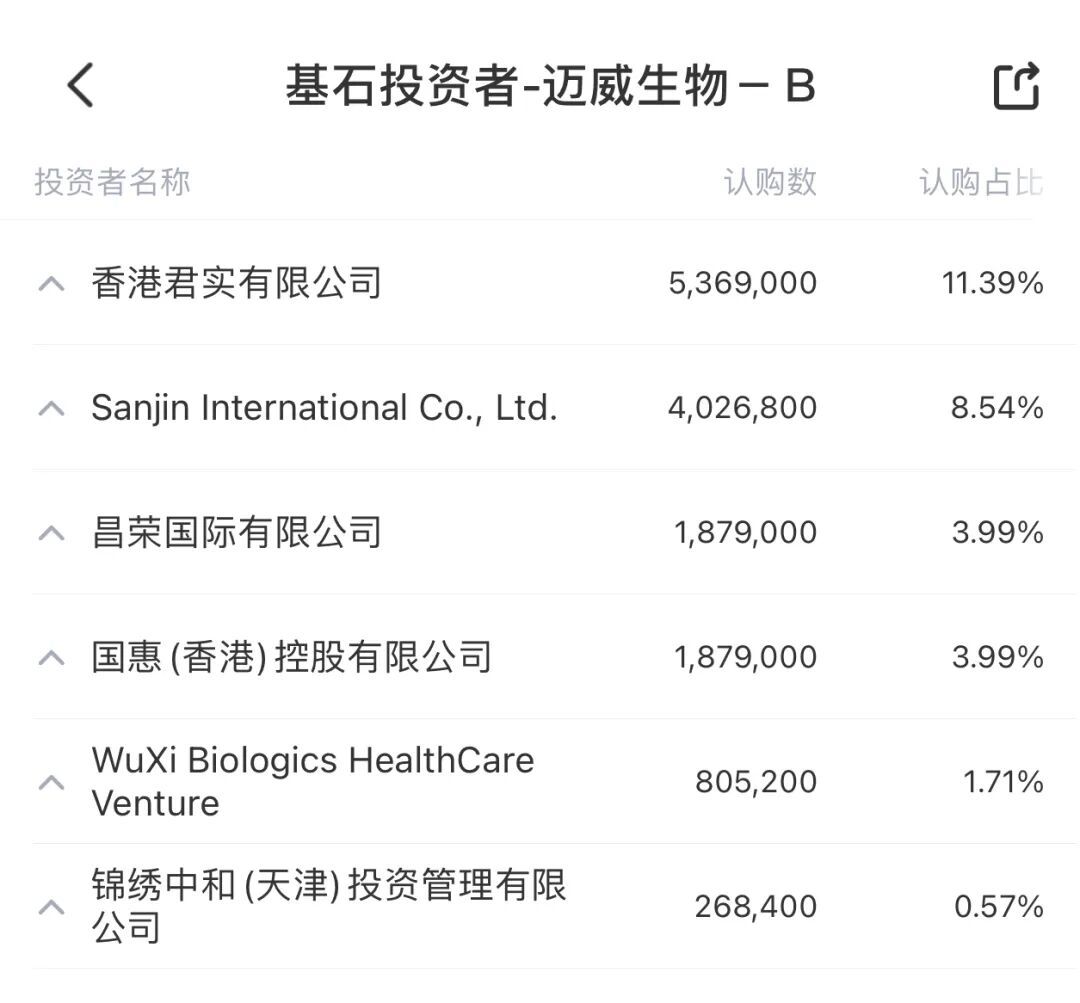The image size is (1080, 1003).
Task: Tap the 认购占比 column header
Action: tap(980, 182)
